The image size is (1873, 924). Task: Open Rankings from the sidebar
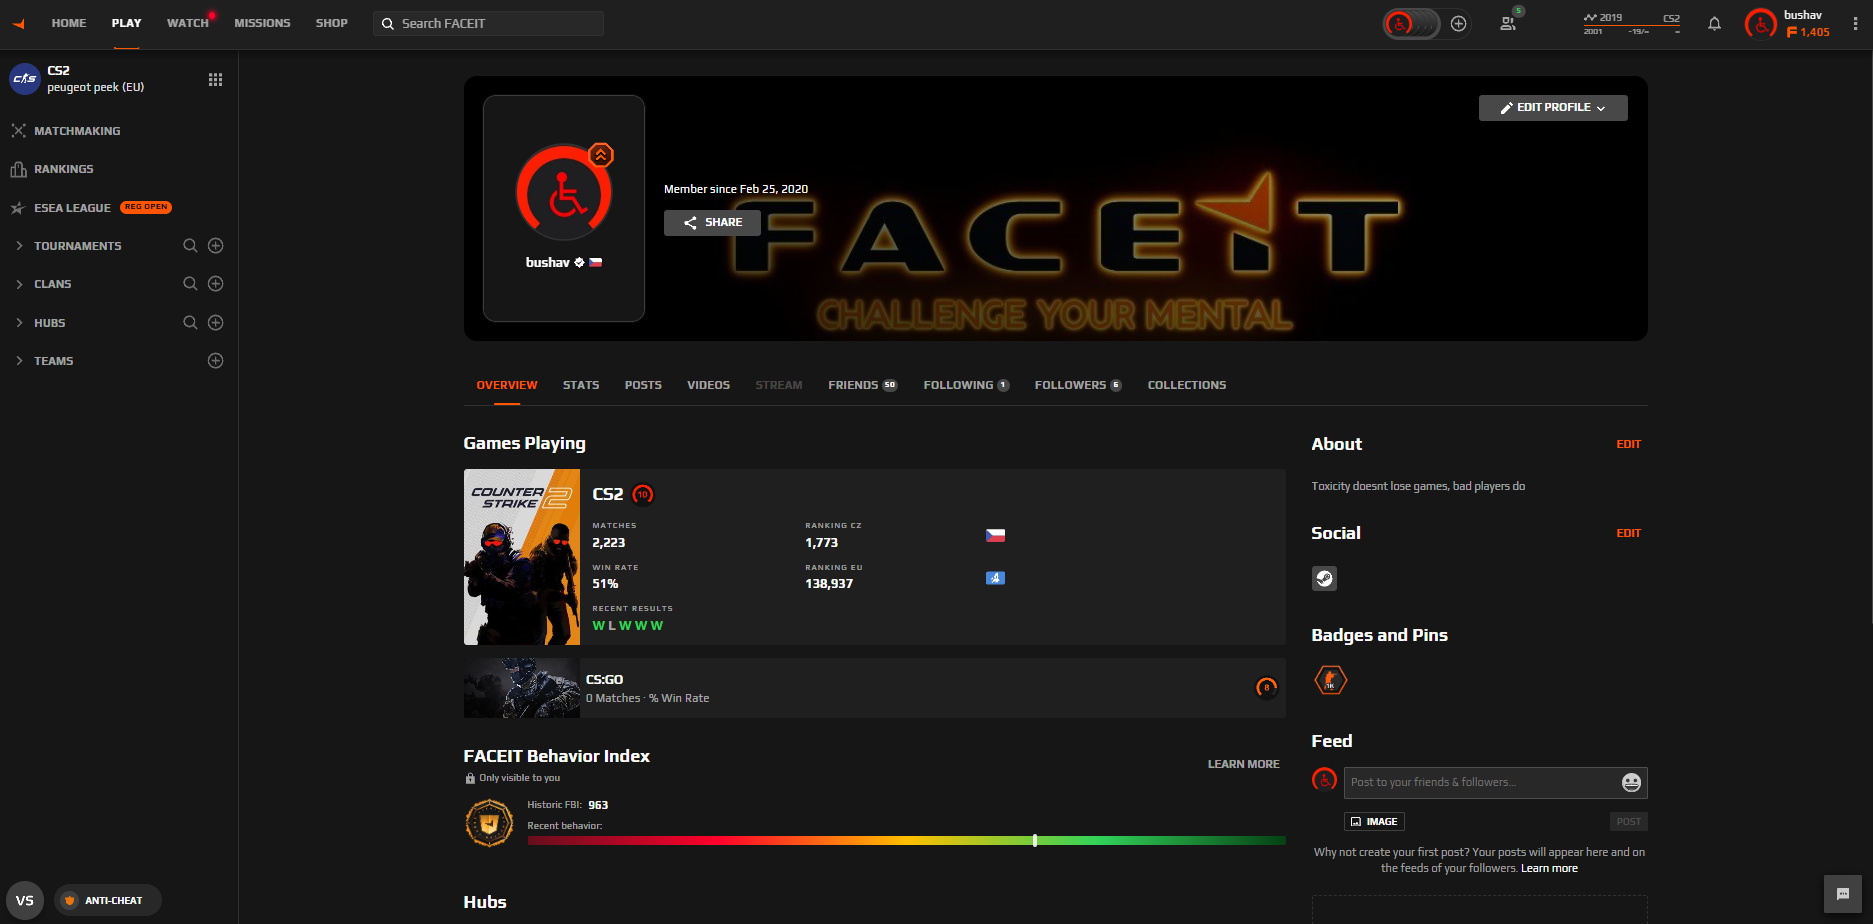[x=52, y=169]
